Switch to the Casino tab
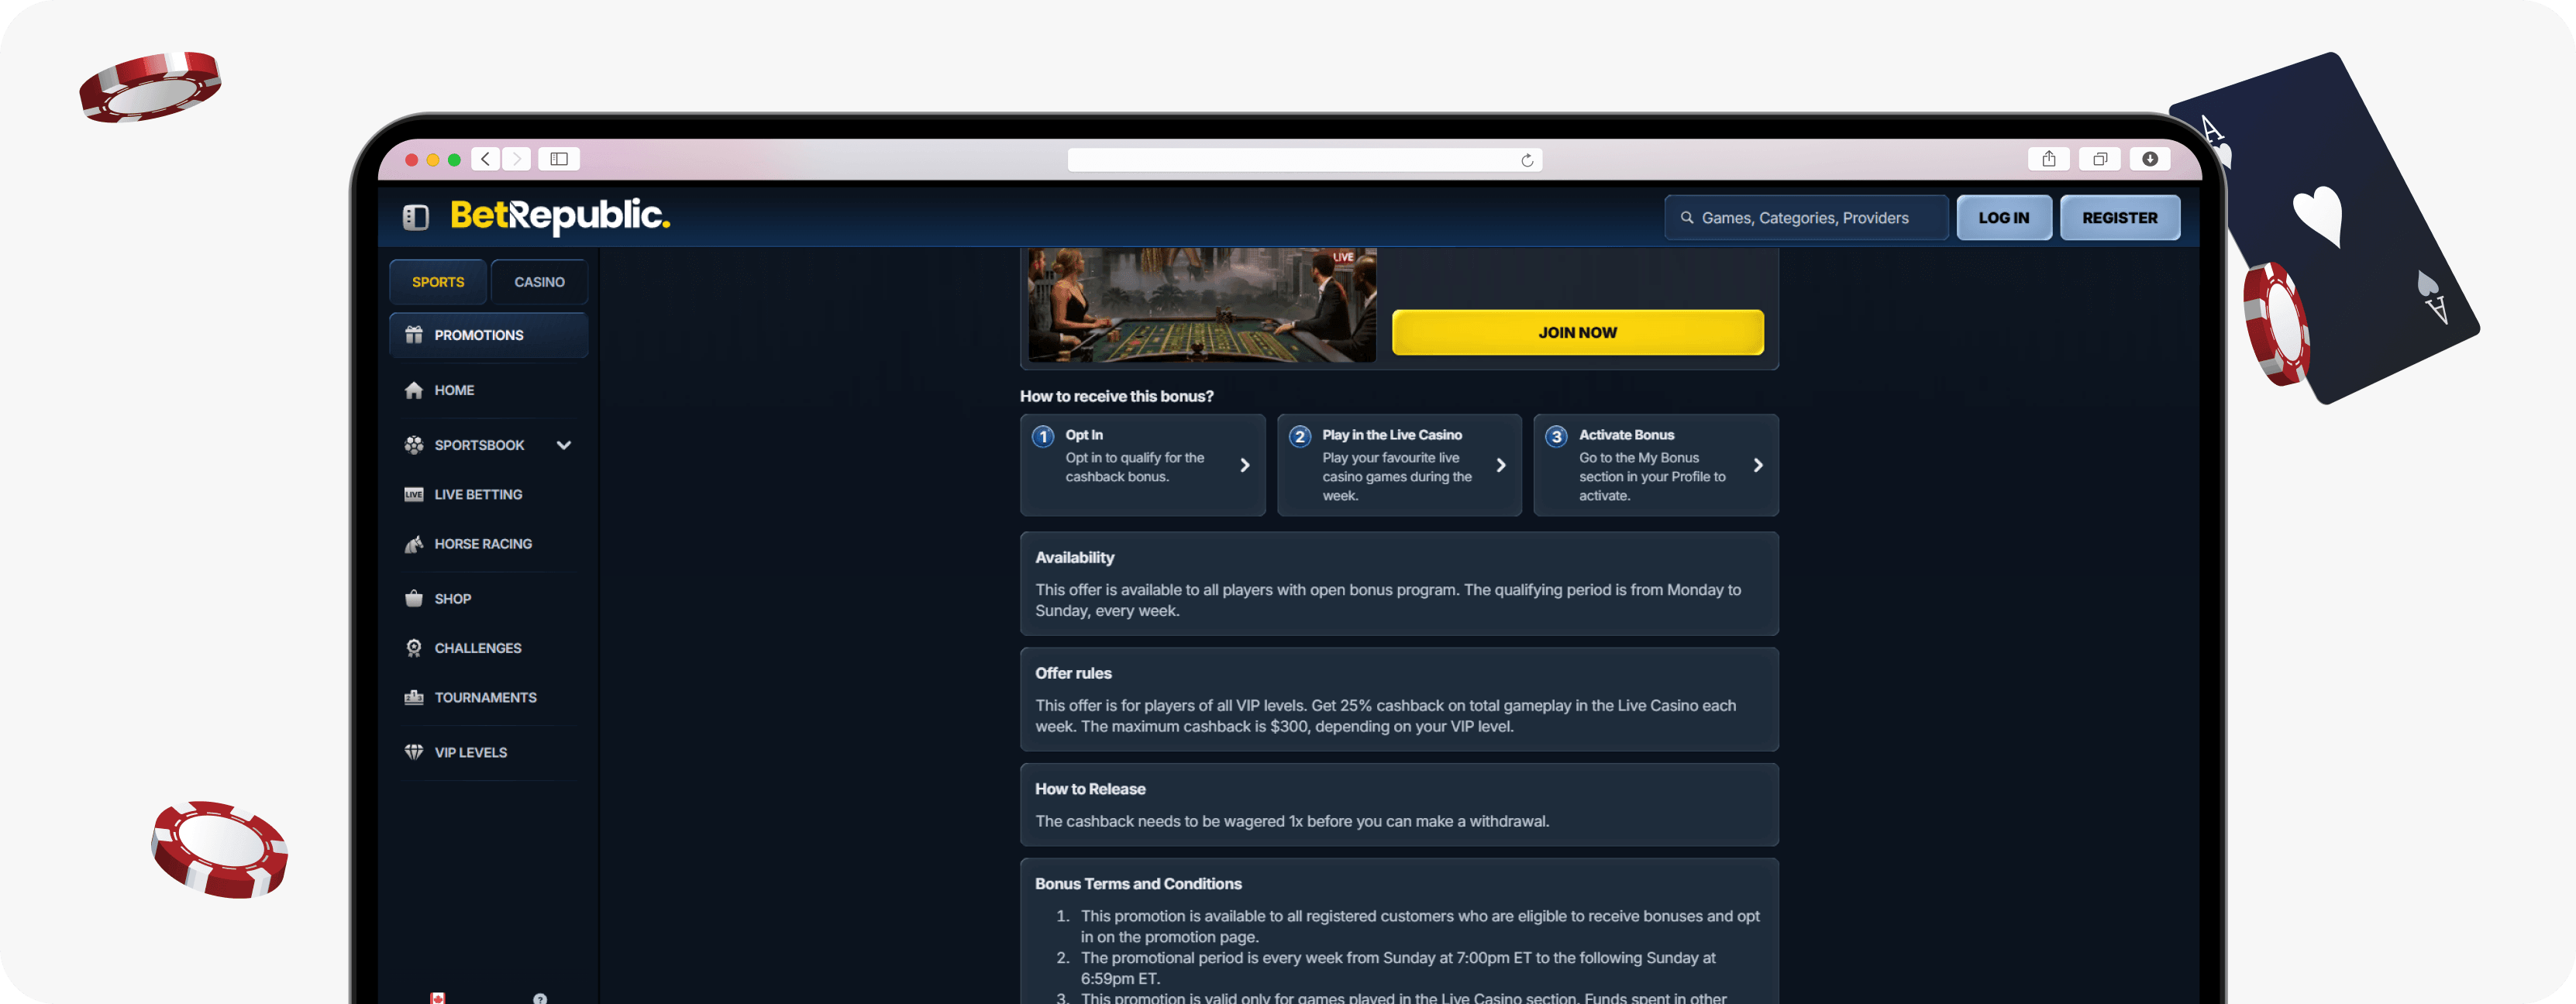Image resolution: width=2576 pixels, height=1004 pixels. (539, 282)
